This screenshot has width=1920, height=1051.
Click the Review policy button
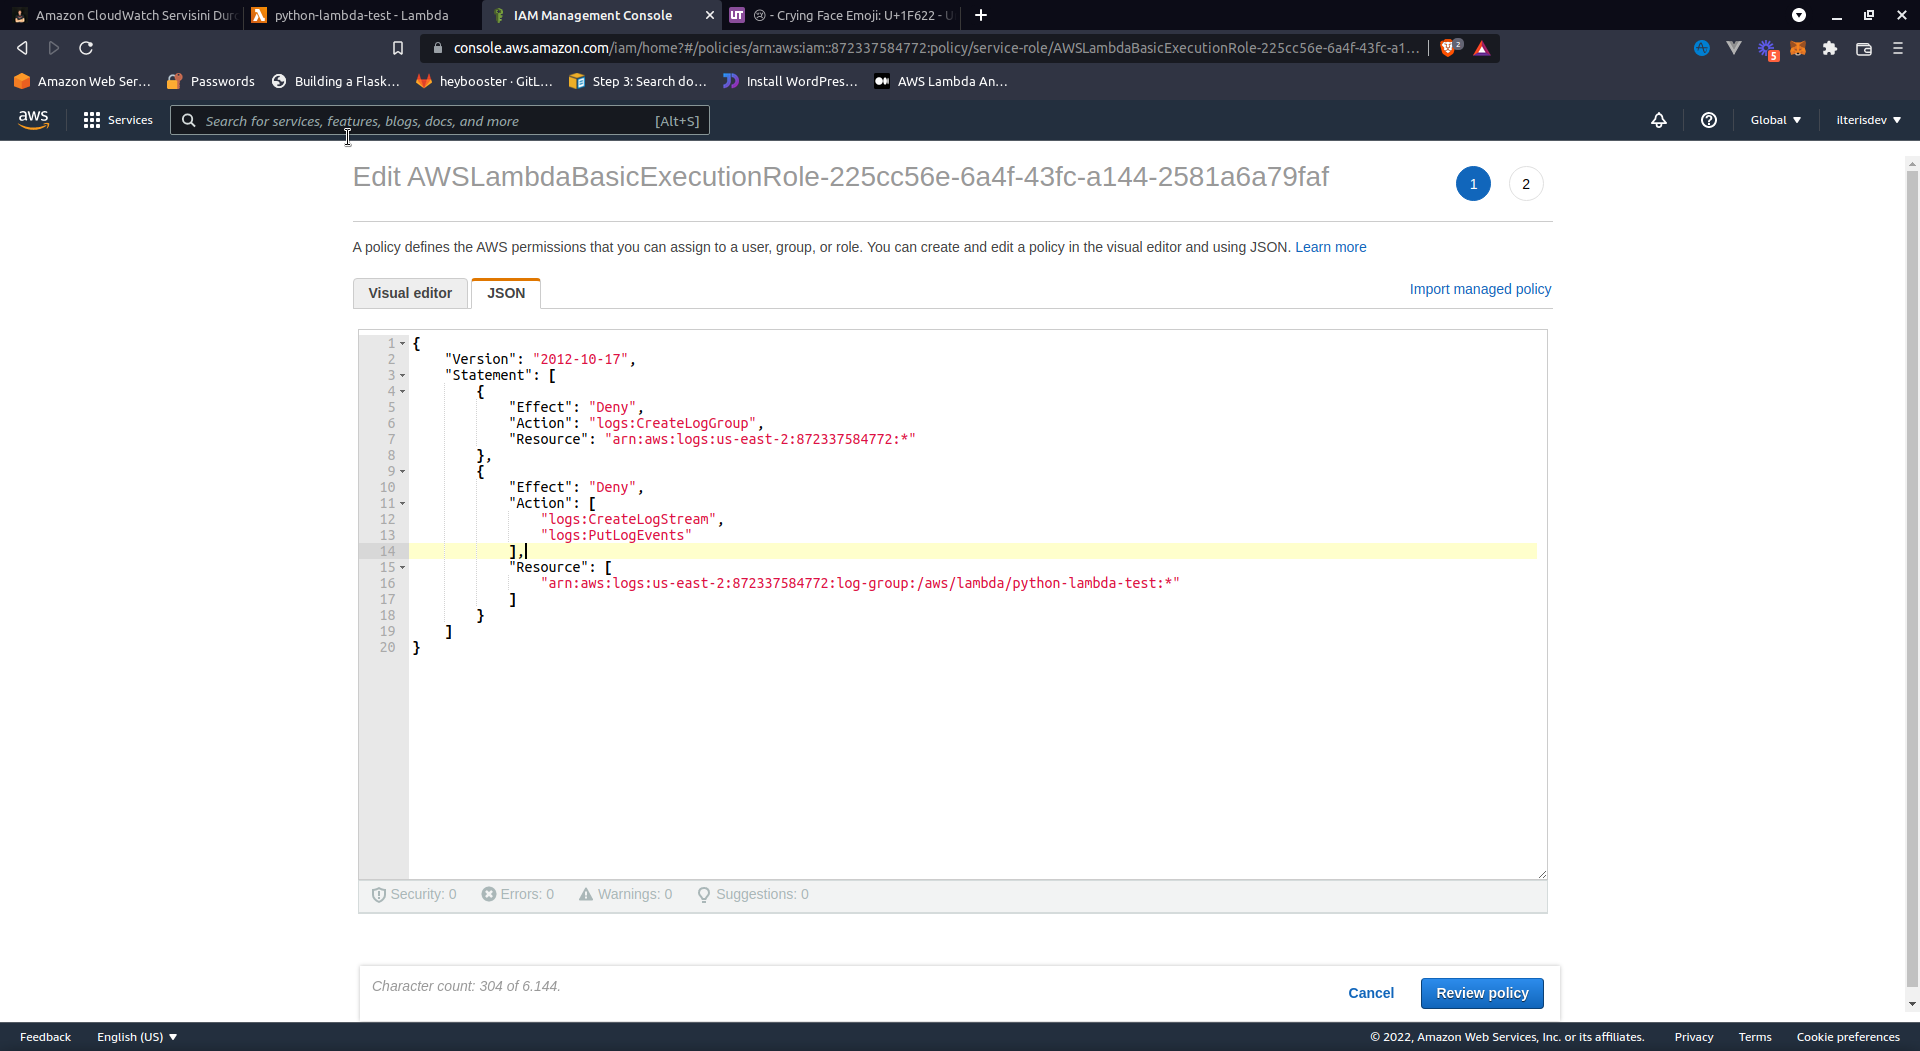[1481, 993]
